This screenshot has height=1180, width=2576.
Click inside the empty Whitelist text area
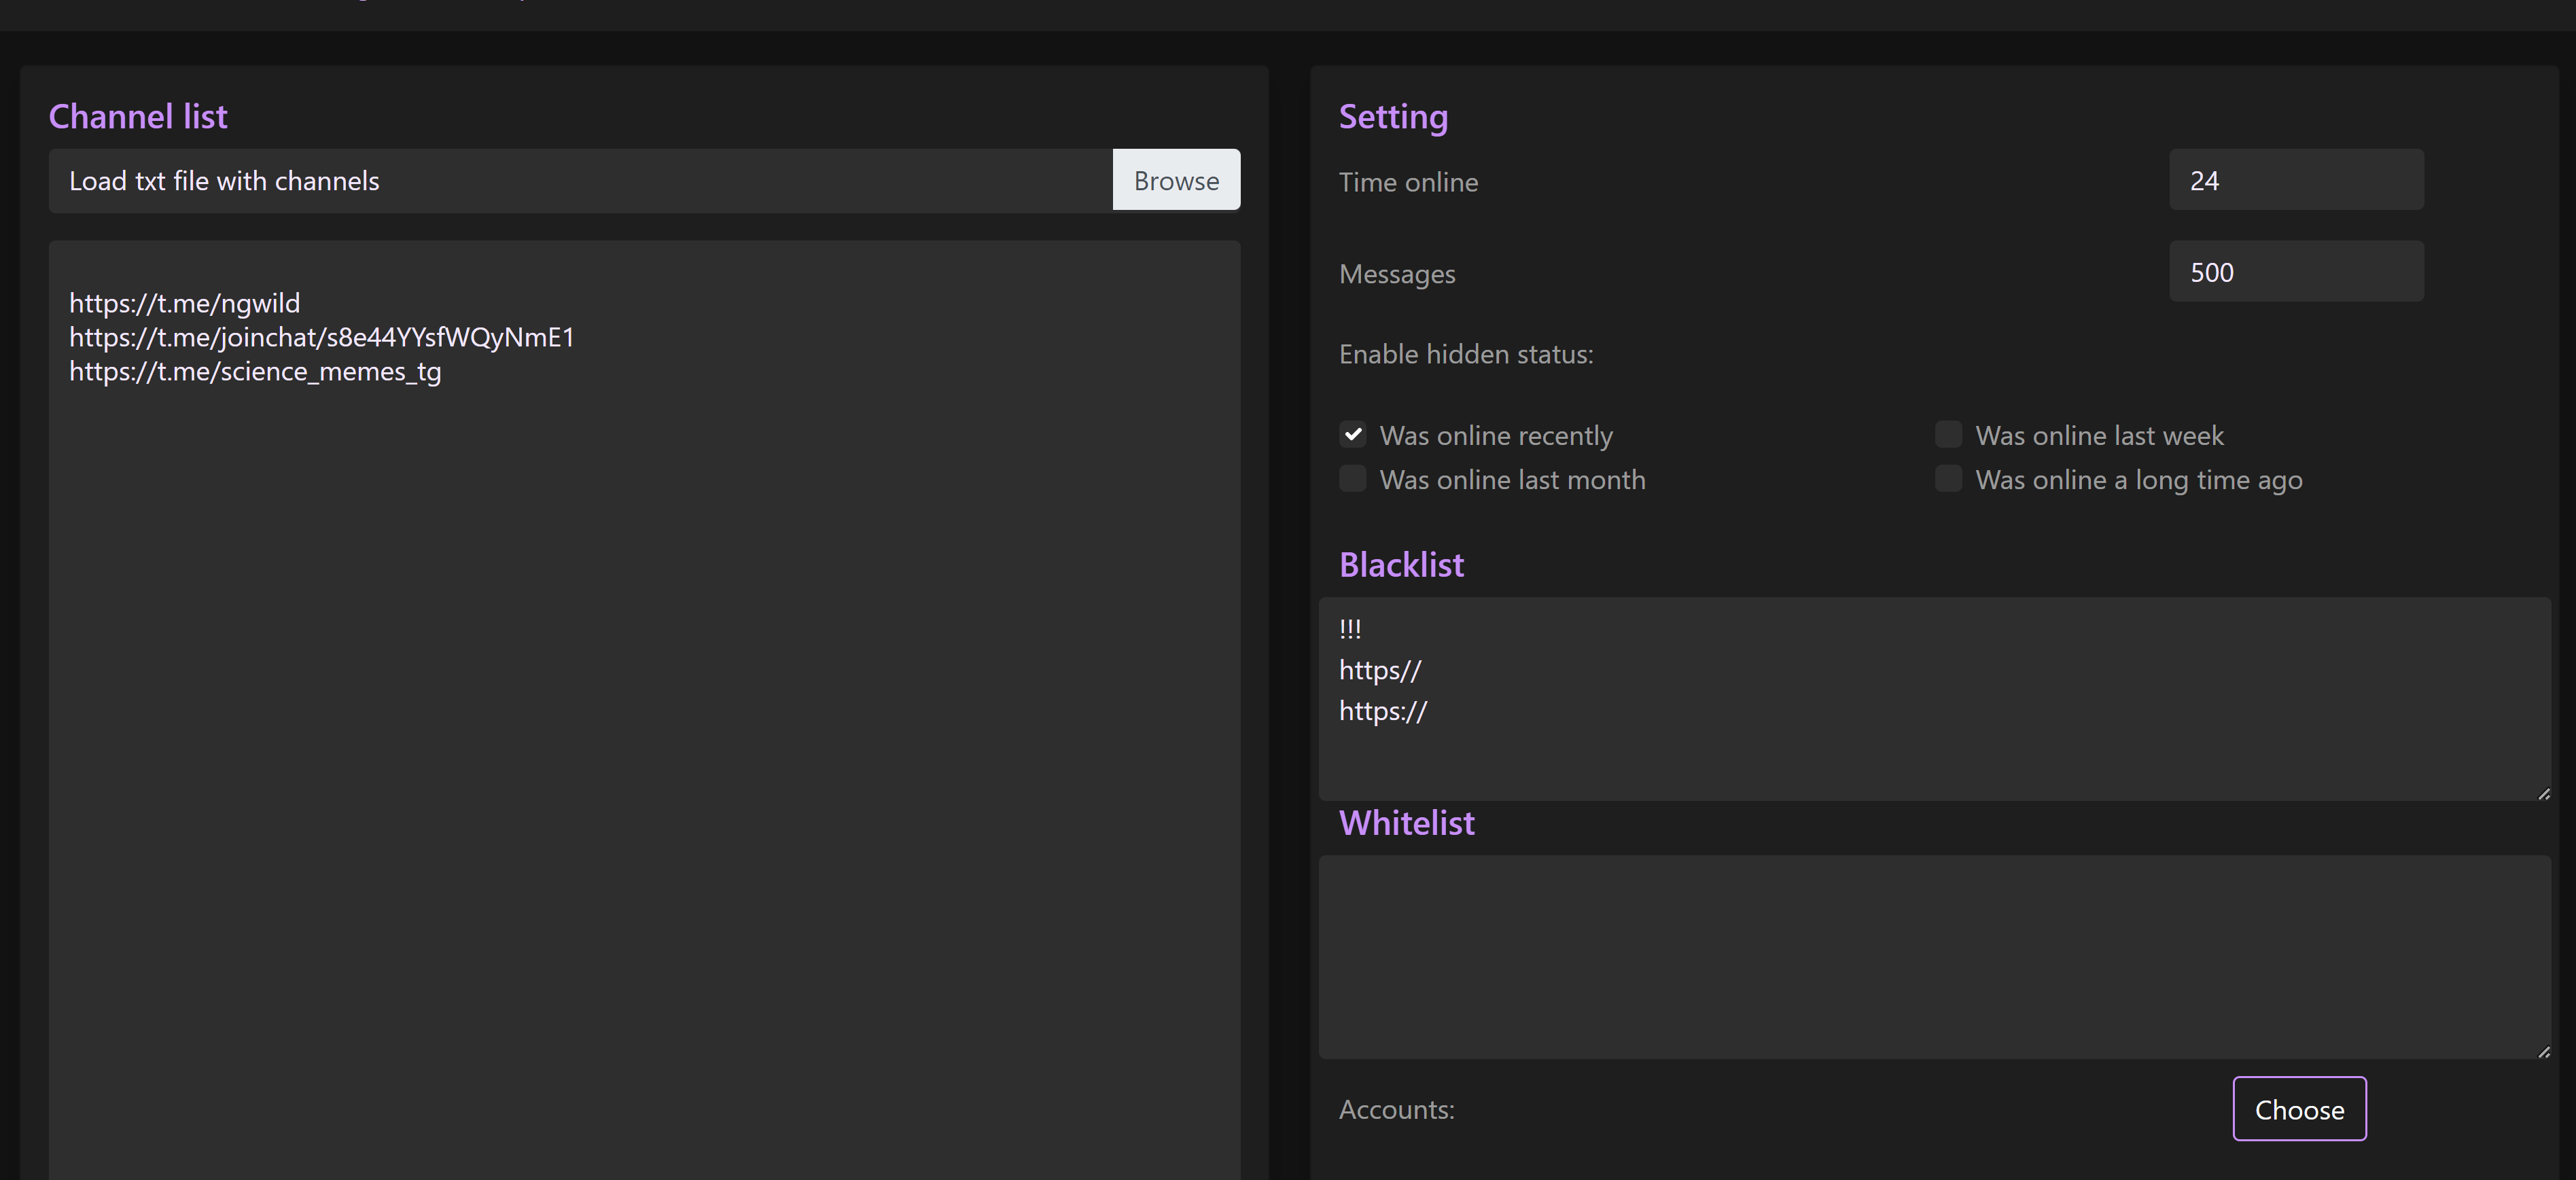pos(1934,957)
